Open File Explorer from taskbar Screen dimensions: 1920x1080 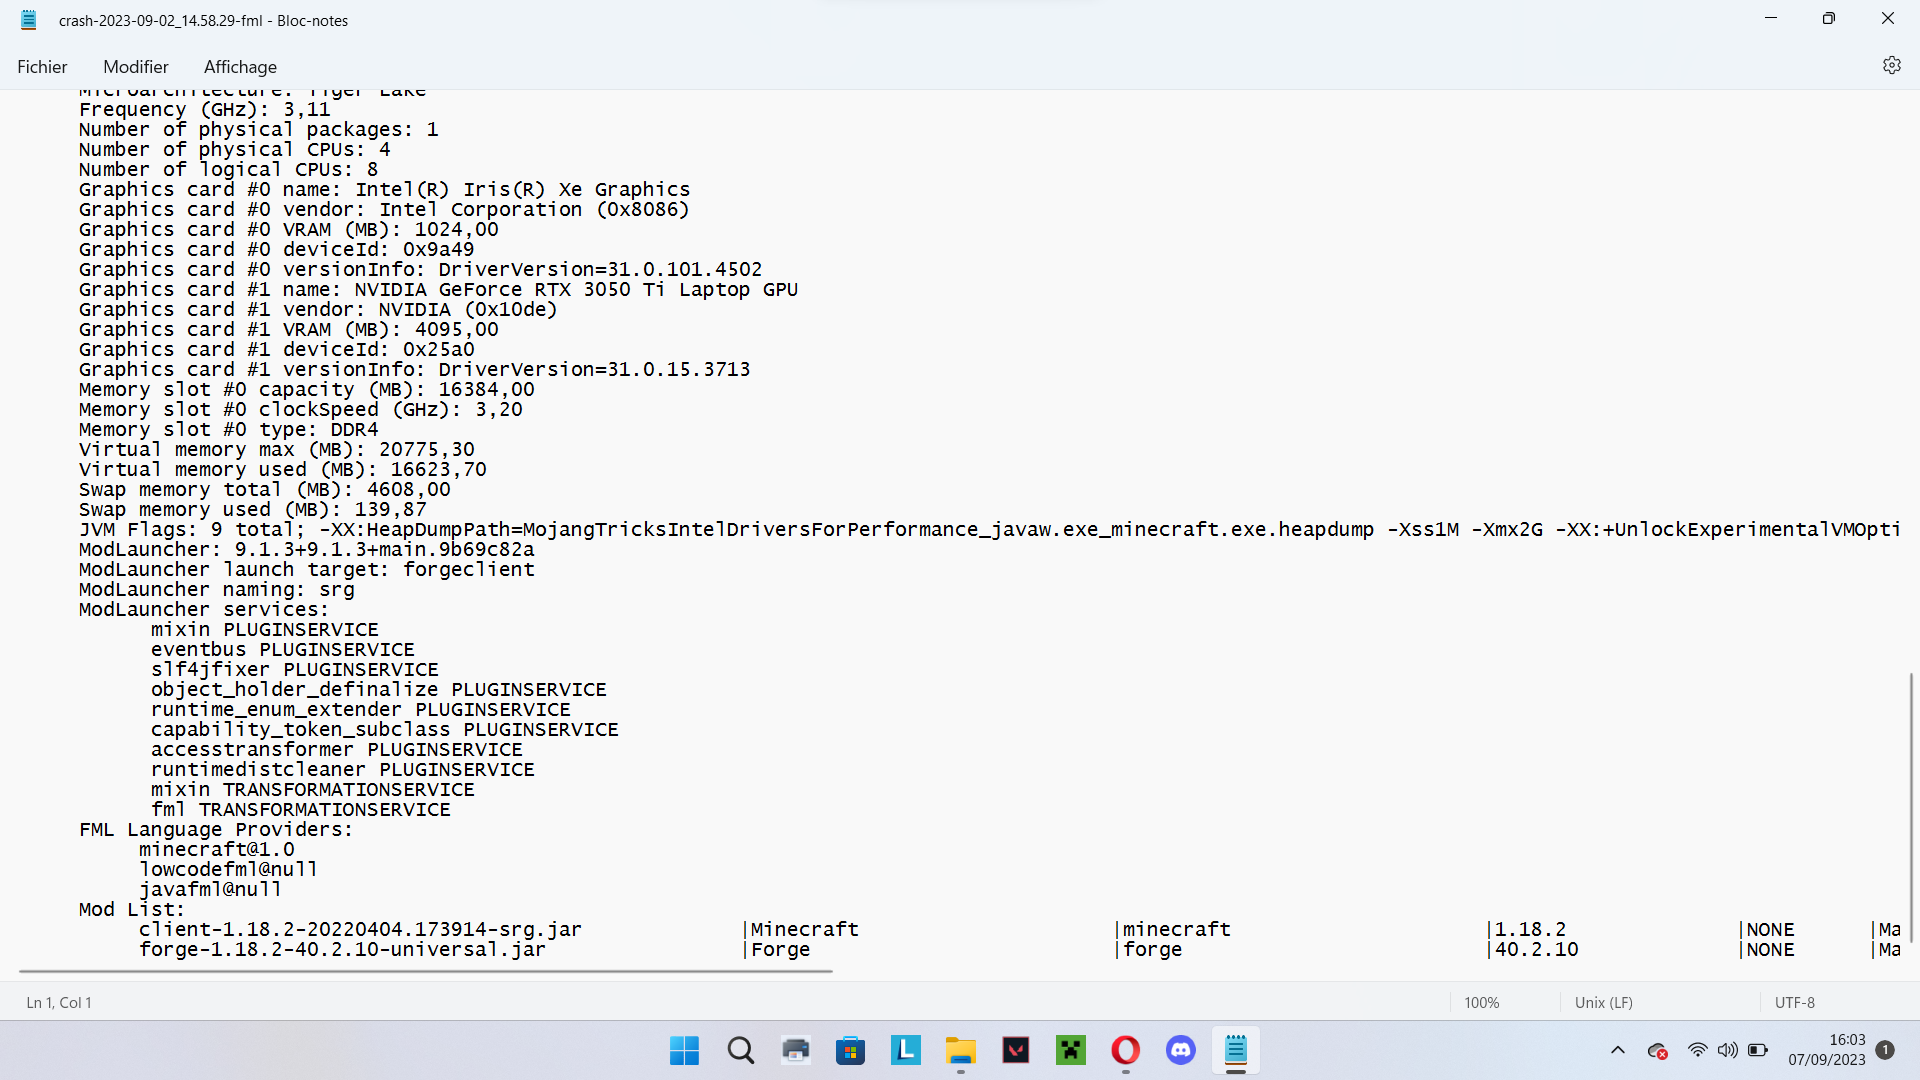(x=961, y=1050)
